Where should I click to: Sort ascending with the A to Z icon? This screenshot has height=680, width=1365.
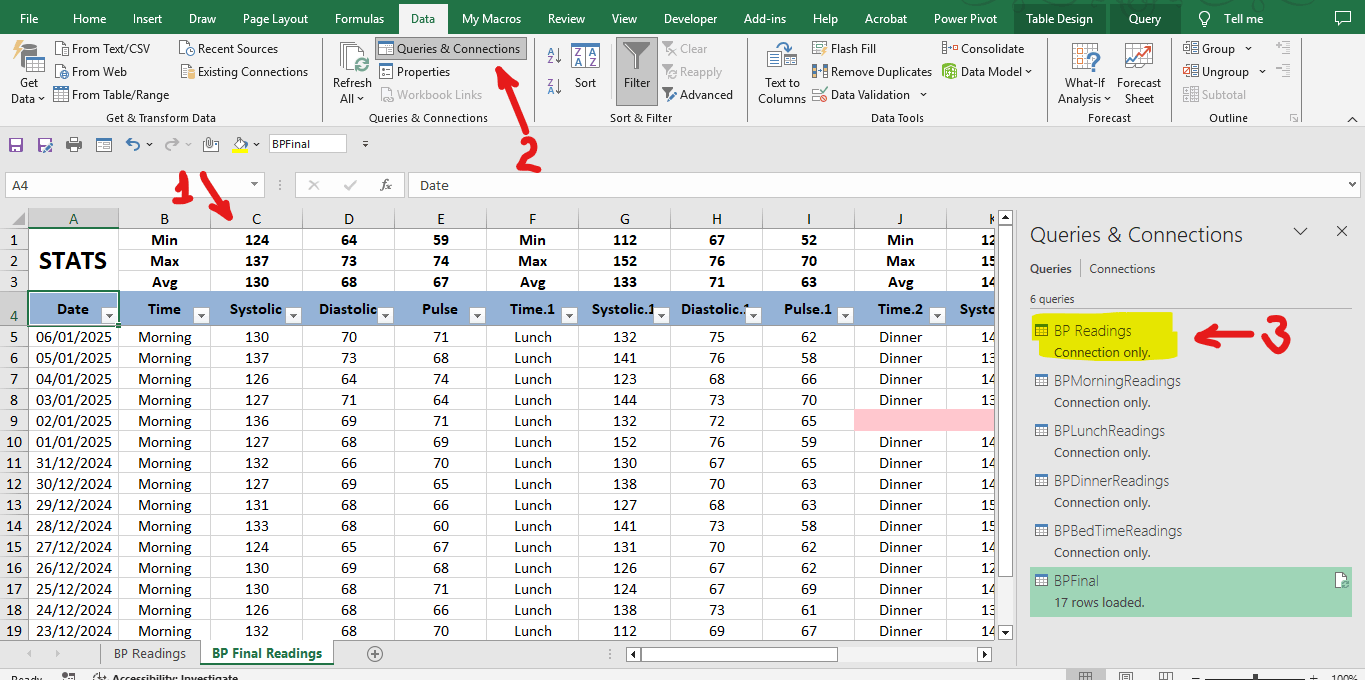[553, 58]
